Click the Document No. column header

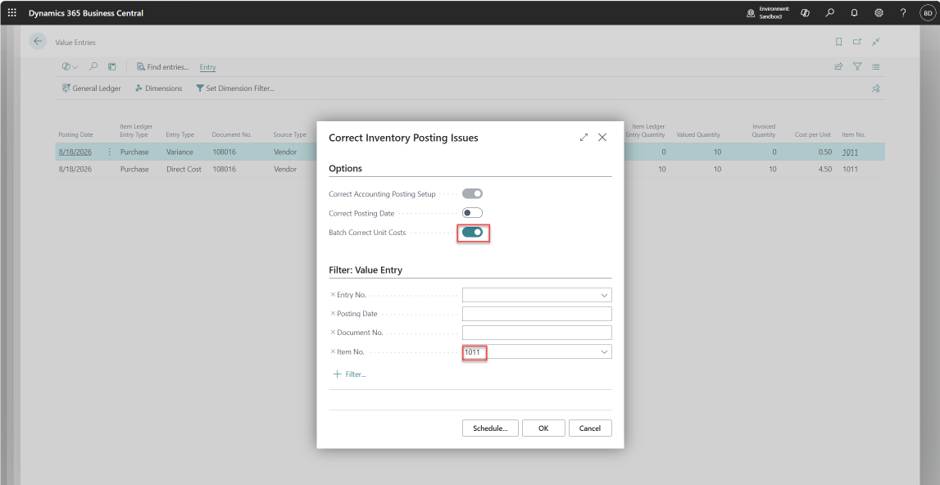231,135
